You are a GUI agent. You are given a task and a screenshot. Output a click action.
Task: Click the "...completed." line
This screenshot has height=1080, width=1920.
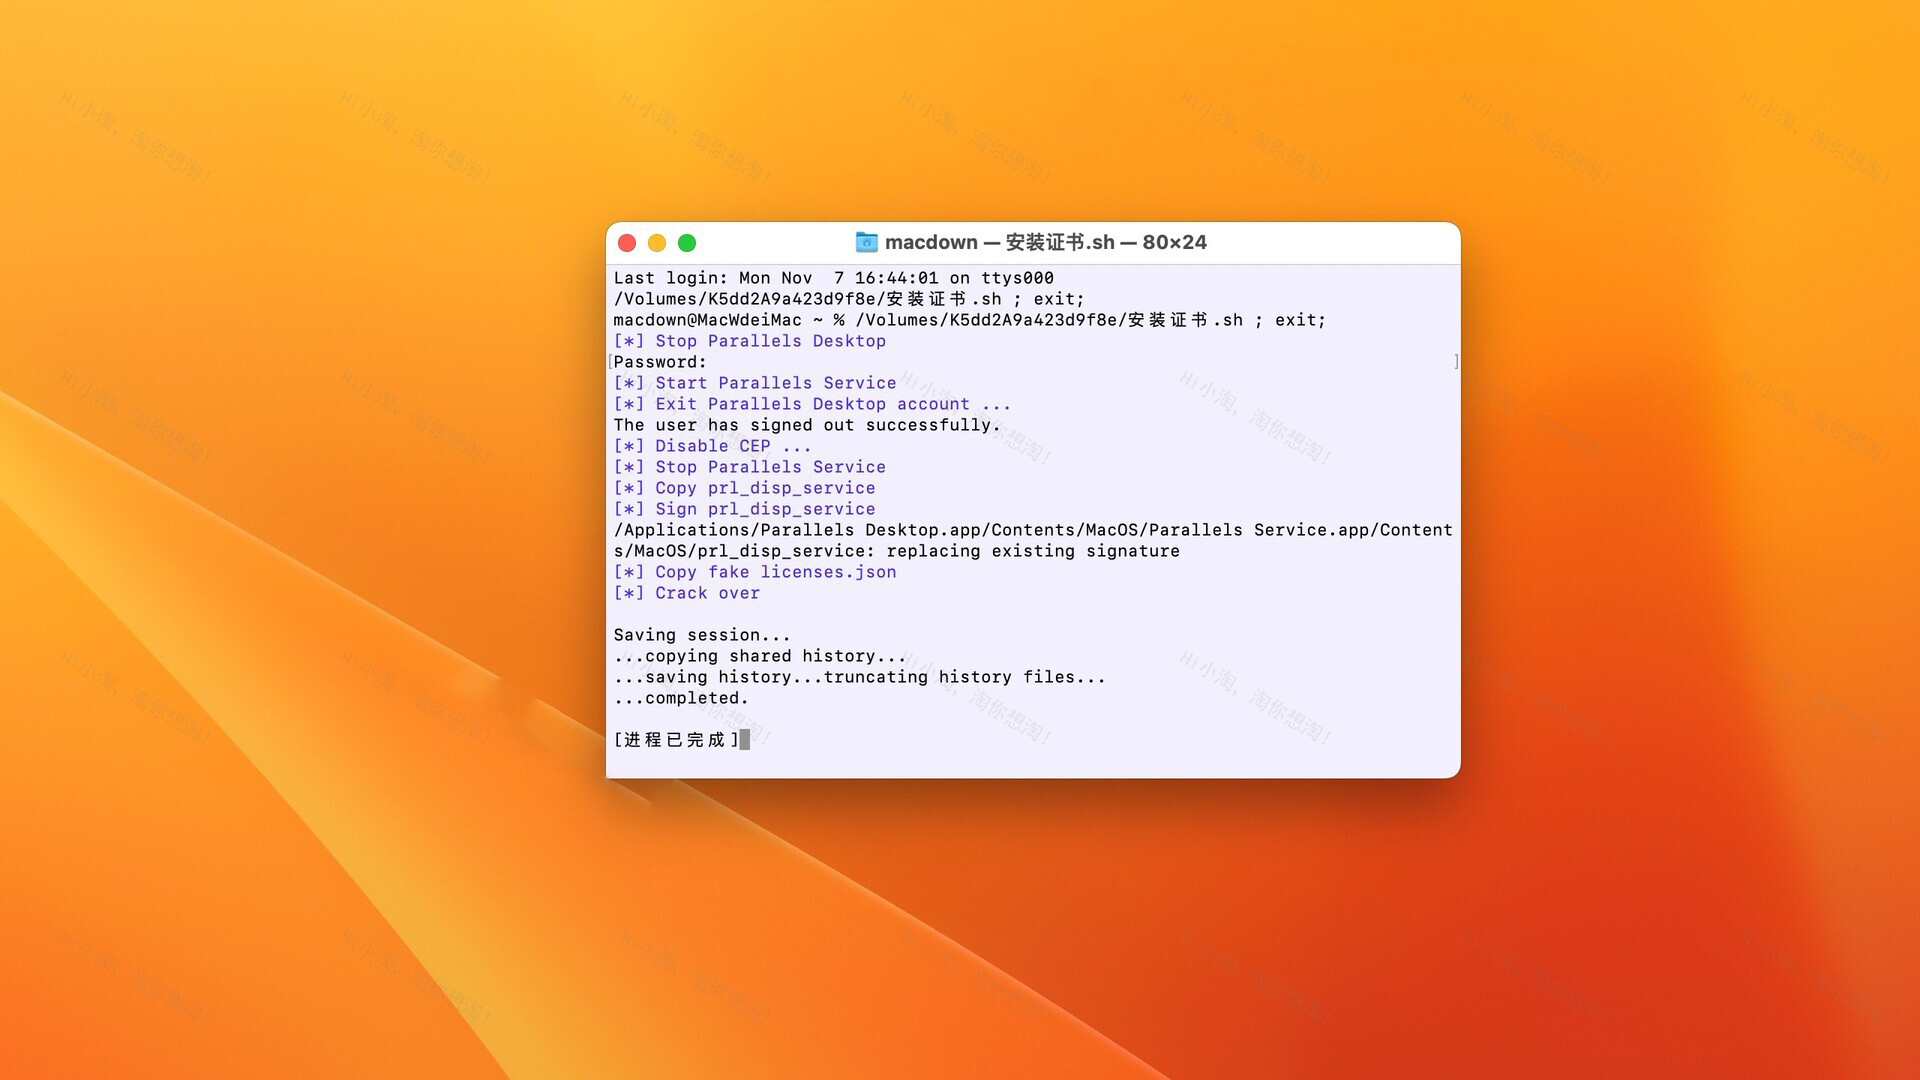681,698
